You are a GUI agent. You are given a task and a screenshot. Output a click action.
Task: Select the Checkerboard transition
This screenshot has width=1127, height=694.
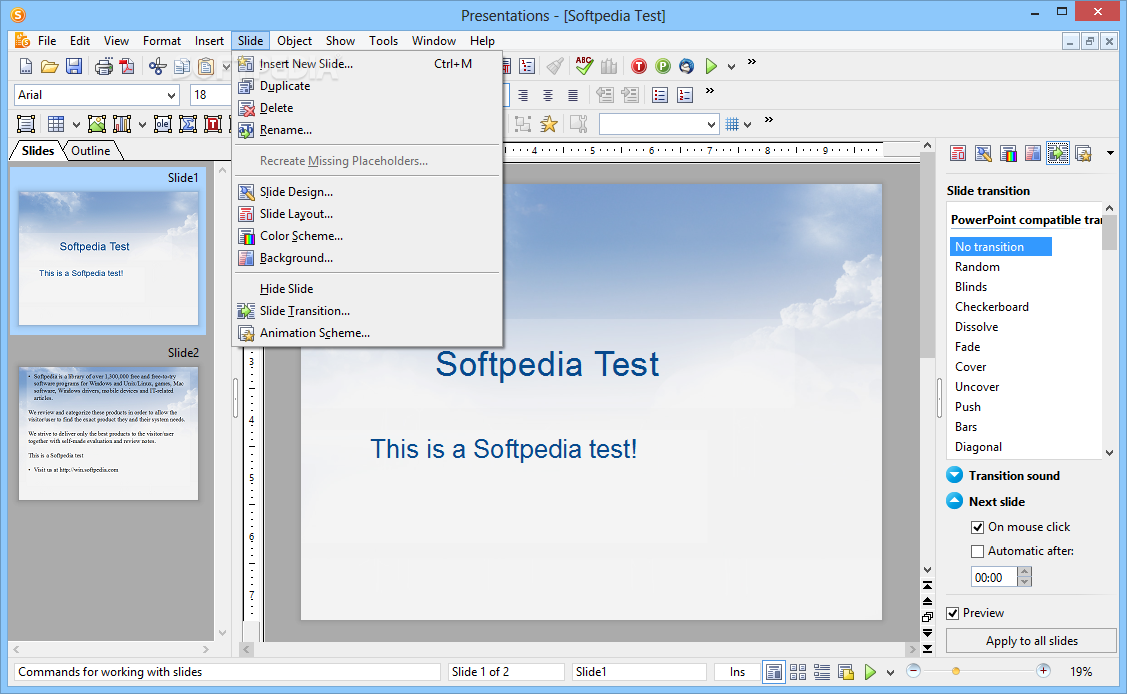(991, 307)
